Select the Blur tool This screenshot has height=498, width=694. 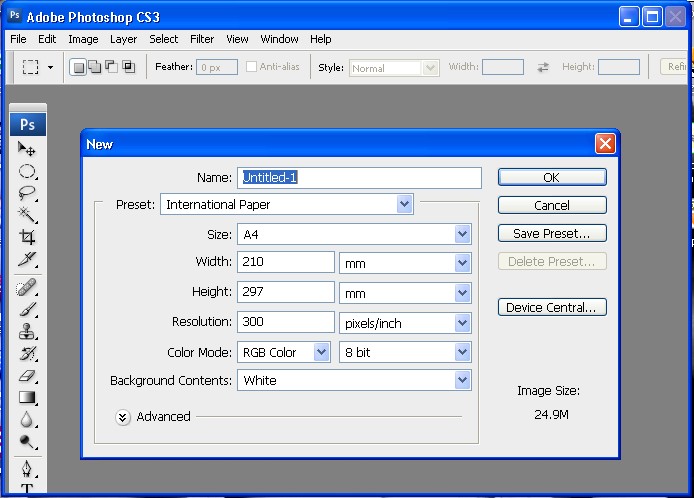(27, 419)
